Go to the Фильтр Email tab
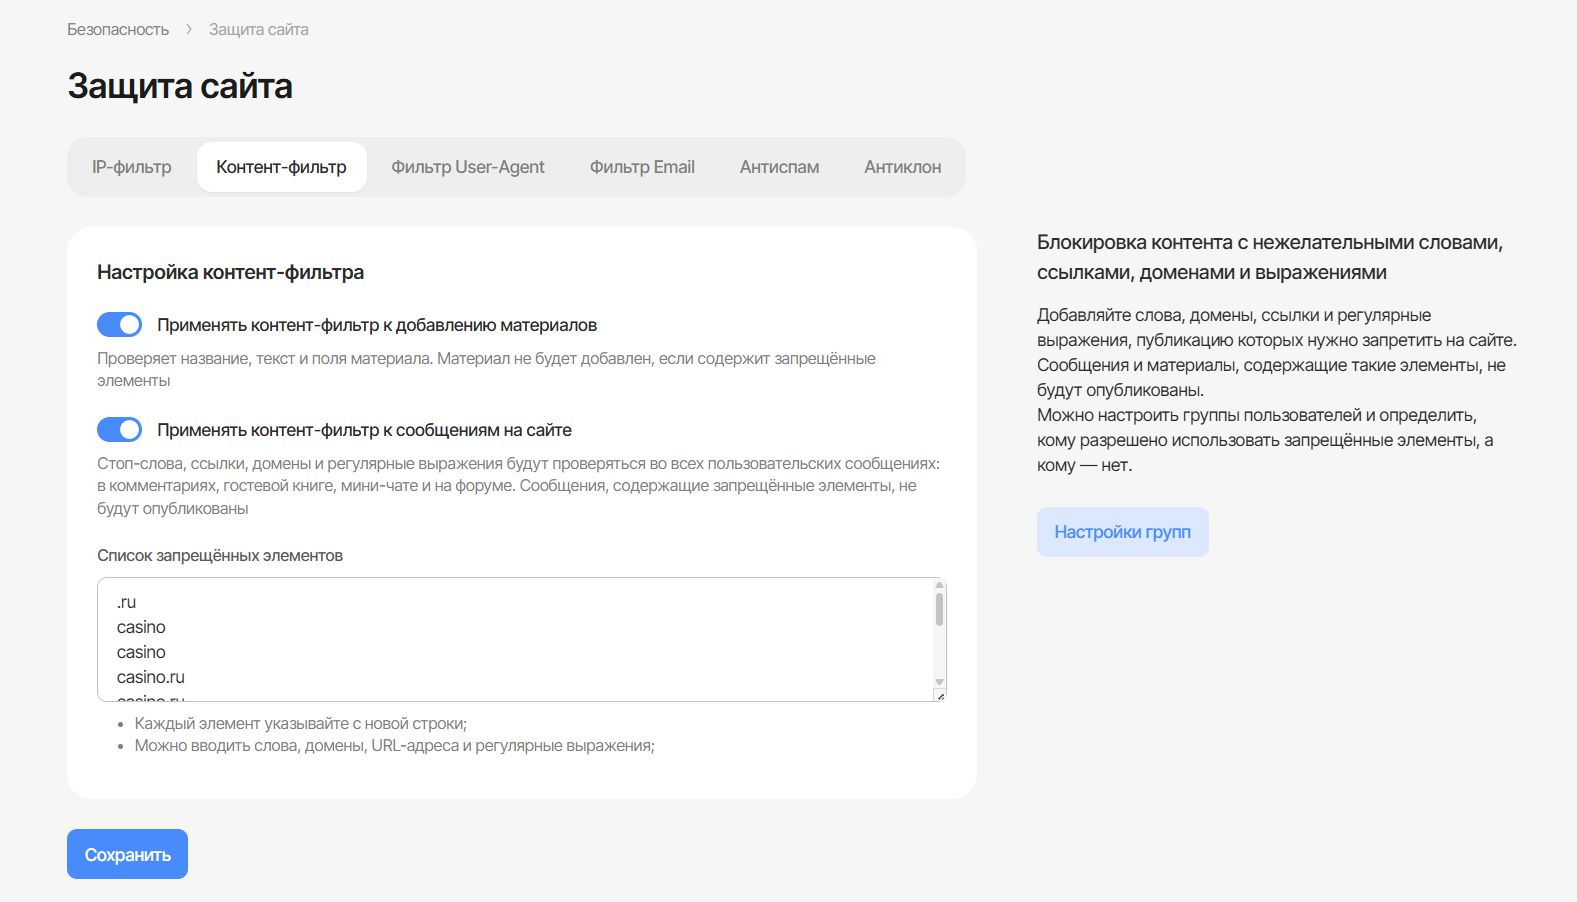The image size is (1577, 902). 642,167
